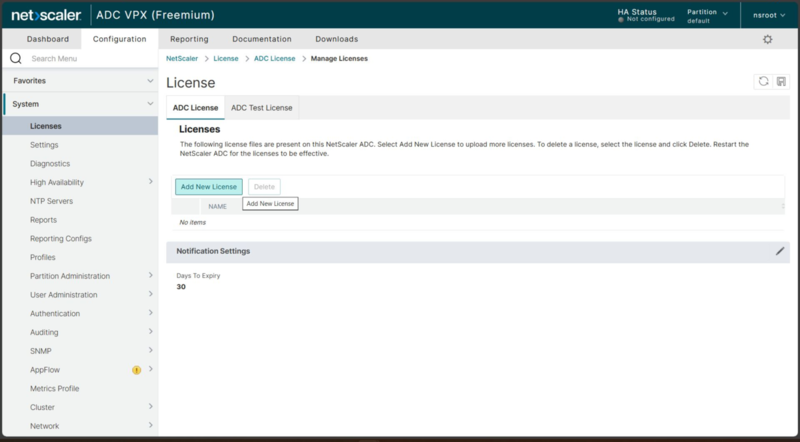Click the AppFlow warning badge
The width and height of the screenshot is (800, 442).
[x=136, y=370]
